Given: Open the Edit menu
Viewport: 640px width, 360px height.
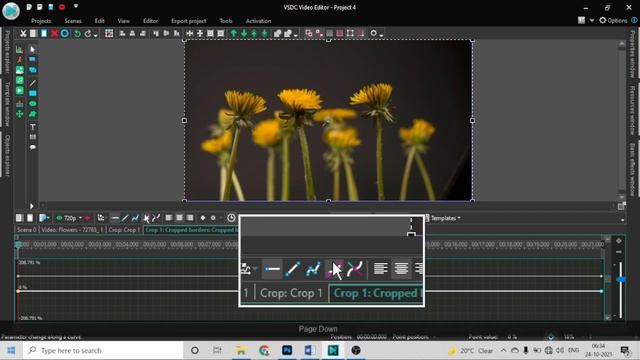Looking at the screenshot, I should tap(100, 21).
